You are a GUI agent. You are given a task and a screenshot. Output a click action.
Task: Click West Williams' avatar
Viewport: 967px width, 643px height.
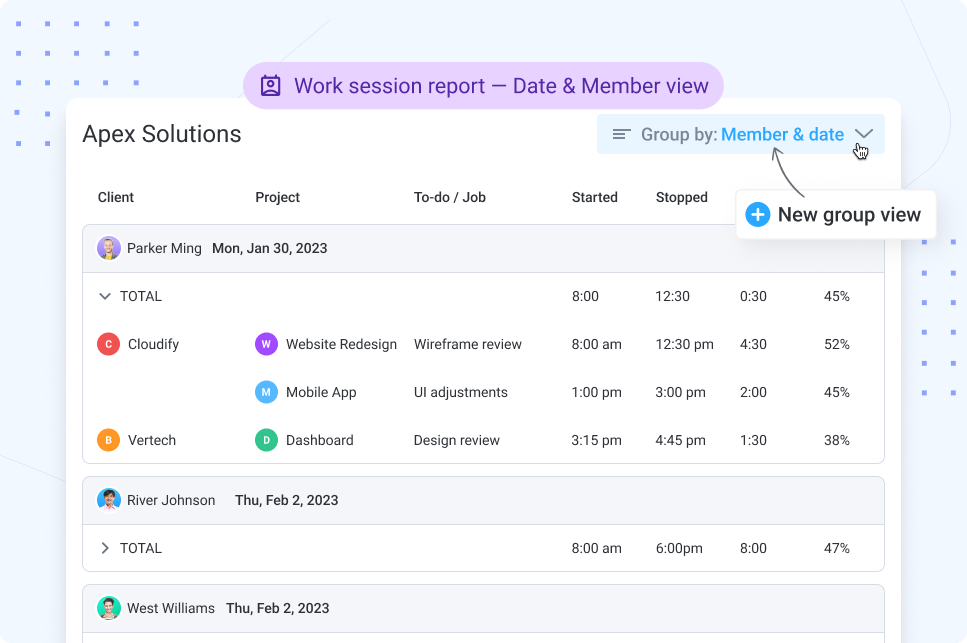click(x=108, y=608)
